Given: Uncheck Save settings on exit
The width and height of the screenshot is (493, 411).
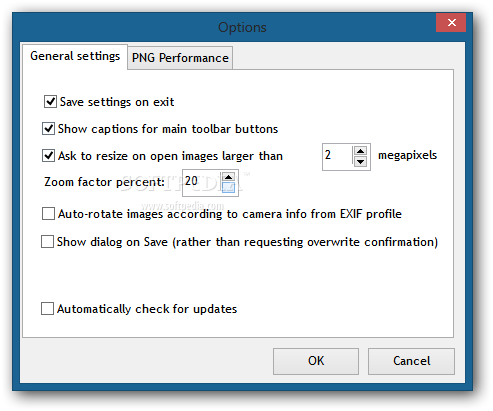Looking at the screenshot, I should point(50,102).
